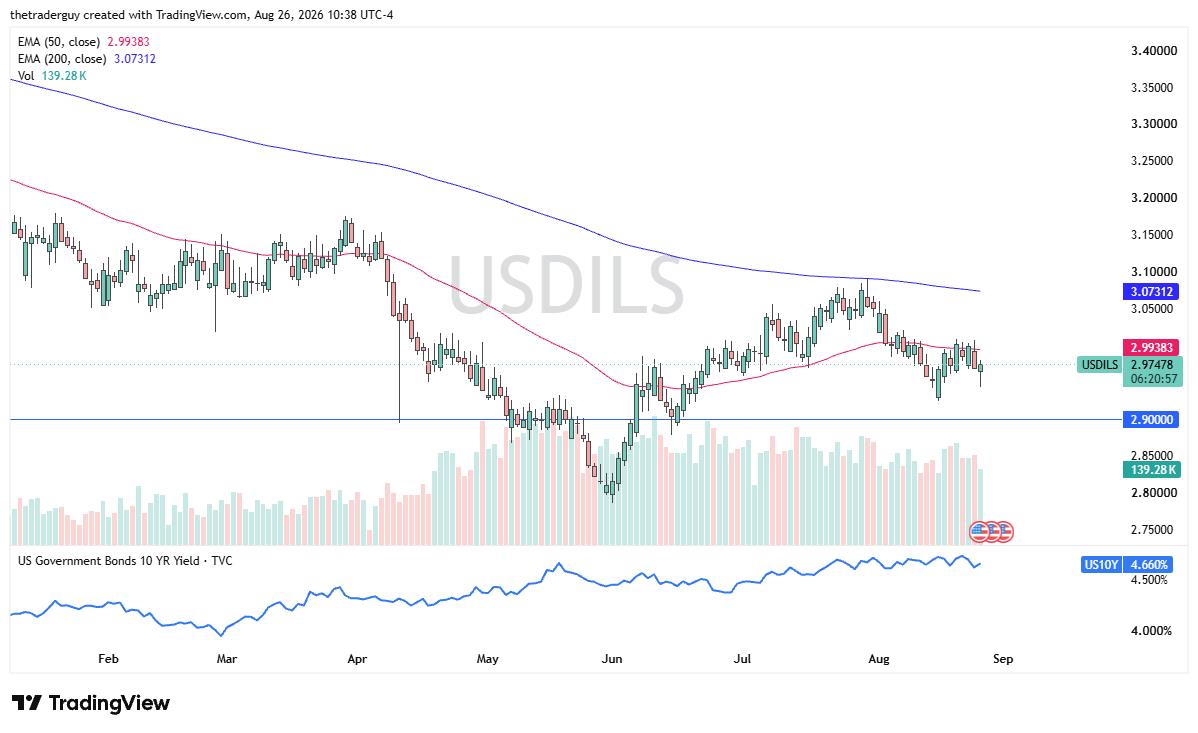
Task: Click the May label on the time axis
Action: click(487, 659)
